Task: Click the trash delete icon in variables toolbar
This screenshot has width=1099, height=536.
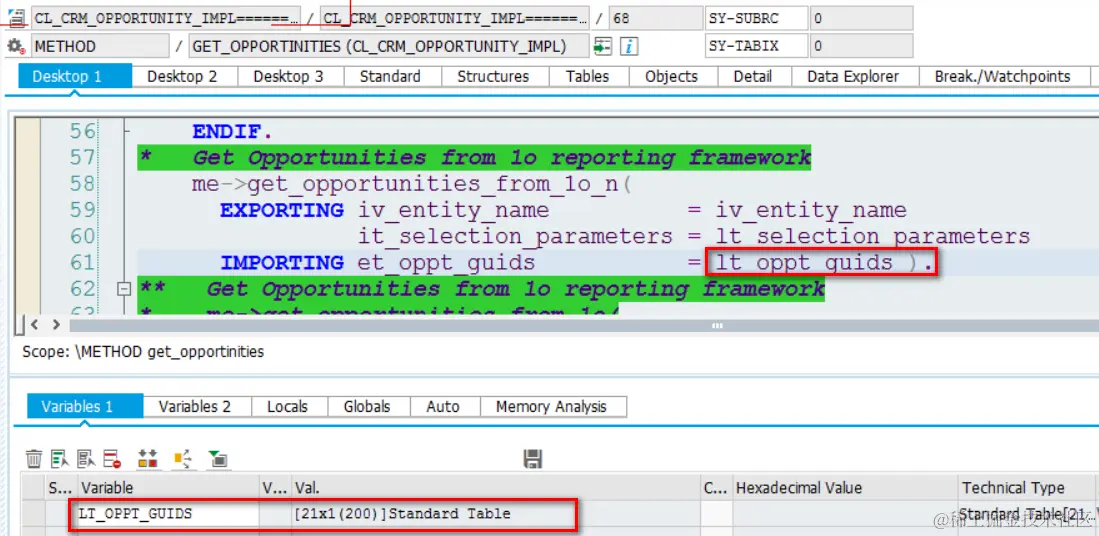Action: (x=34, y=459)
